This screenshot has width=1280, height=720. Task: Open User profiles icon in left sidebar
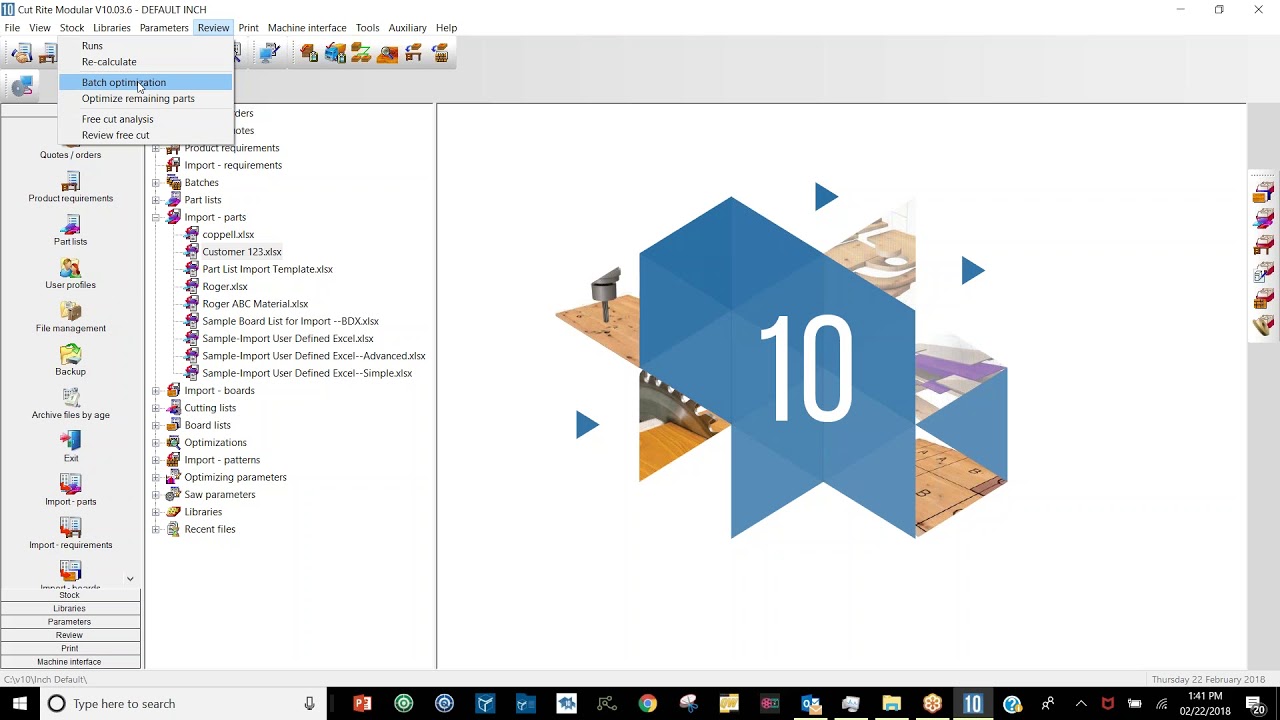[70, 268]
